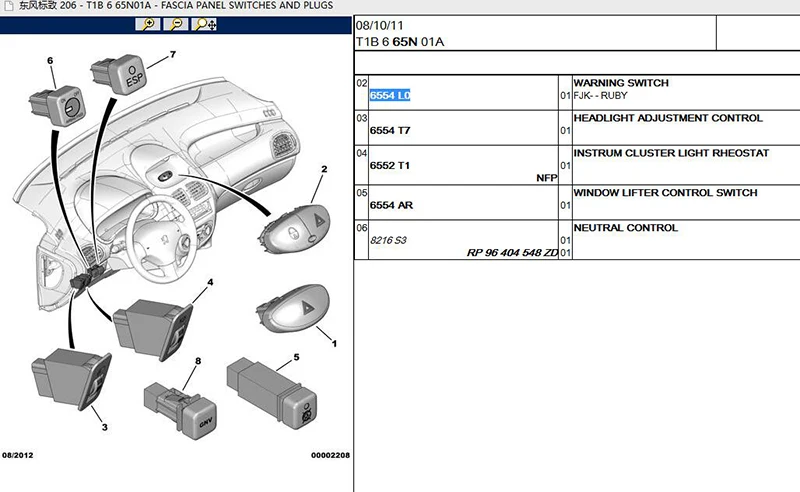Click row number 06 in parts table
Image resolution: width=800 pixels, height=492 pixels.
pos(362,228)
